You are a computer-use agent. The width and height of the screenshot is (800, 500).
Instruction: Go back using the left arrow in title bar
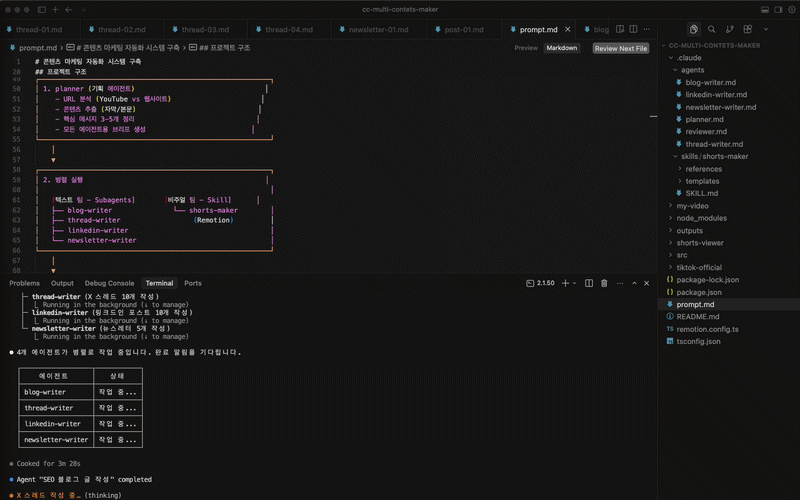(x=68, y=9)
